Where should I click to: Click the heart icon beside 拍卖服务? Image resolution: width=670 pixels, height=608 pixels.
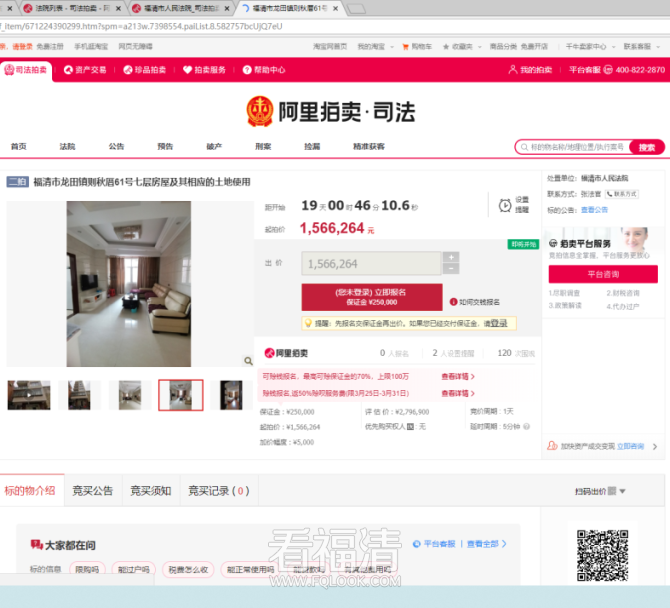(187, 70)
